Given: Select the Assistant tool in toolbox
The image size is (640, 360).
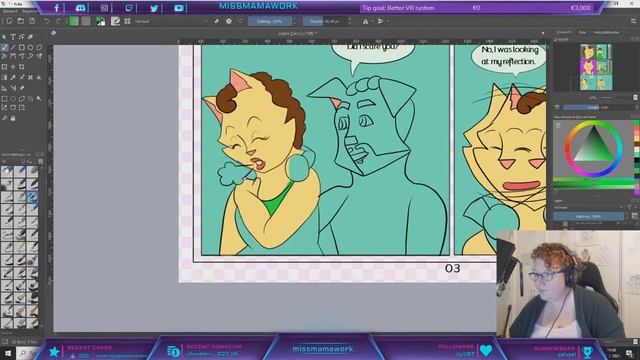Looking at the screenshot, I should (4, 87).
